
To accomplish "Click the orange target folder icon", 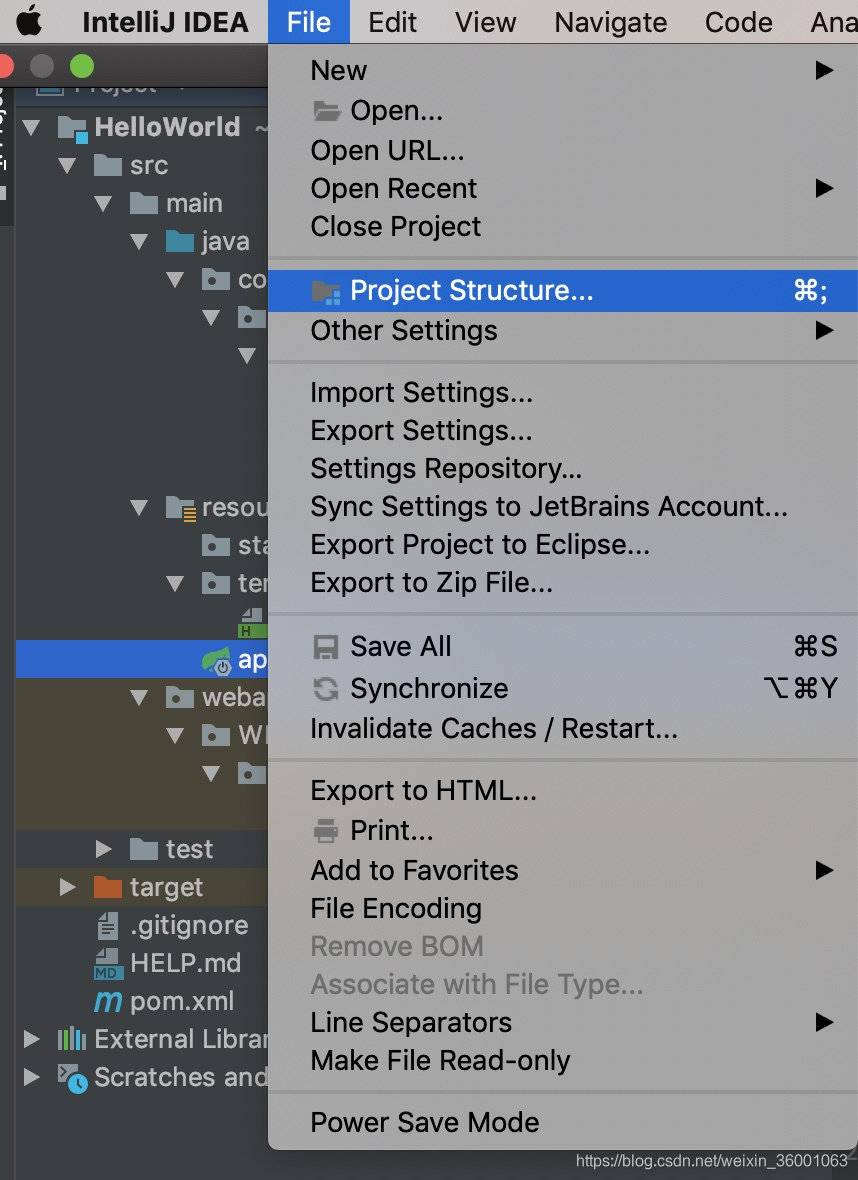I will (x=108, y=887).
